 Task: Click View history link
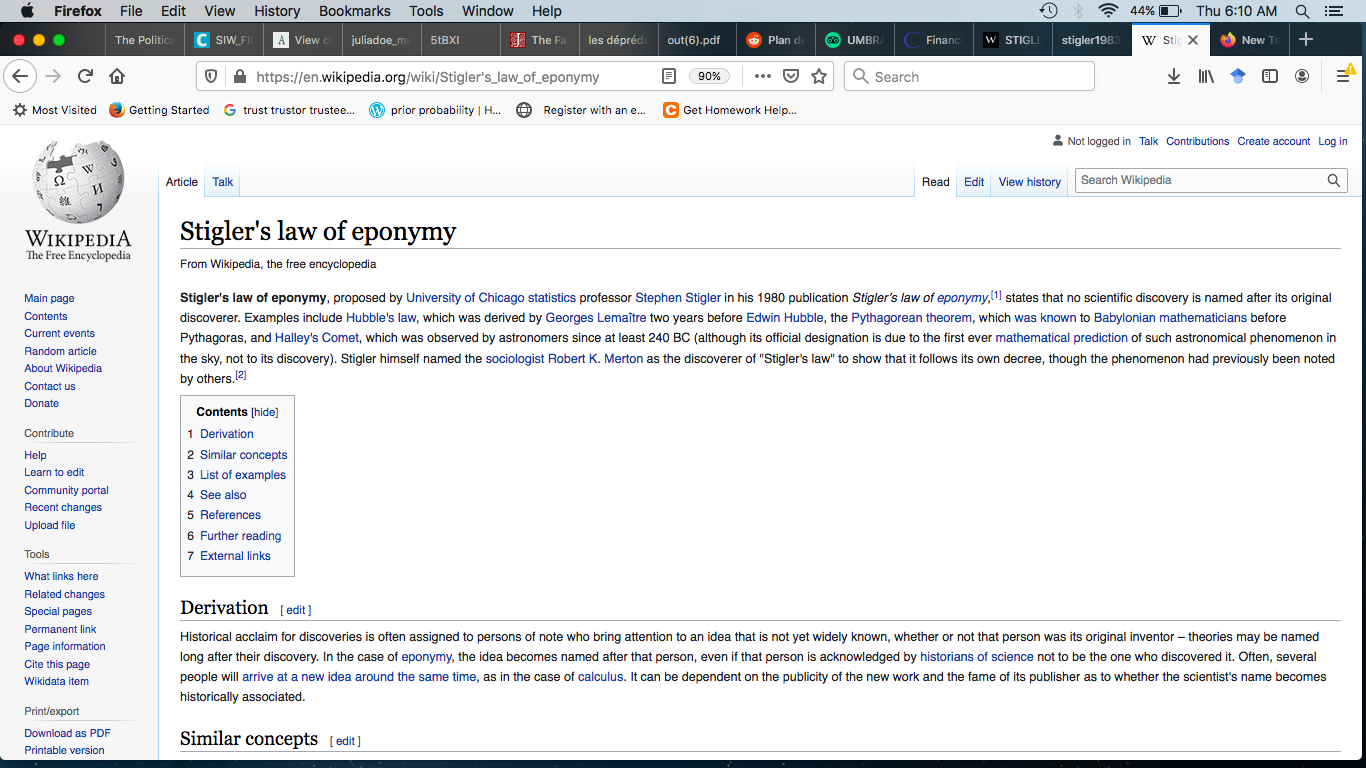[x=1029, y=182]
